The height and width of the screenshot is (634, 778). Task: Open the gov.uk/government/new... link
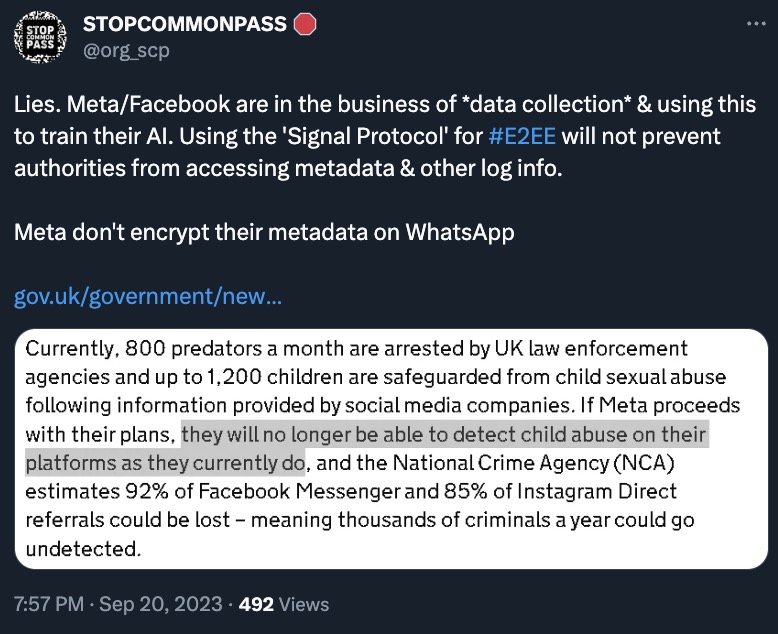click(x=148, y=296)
